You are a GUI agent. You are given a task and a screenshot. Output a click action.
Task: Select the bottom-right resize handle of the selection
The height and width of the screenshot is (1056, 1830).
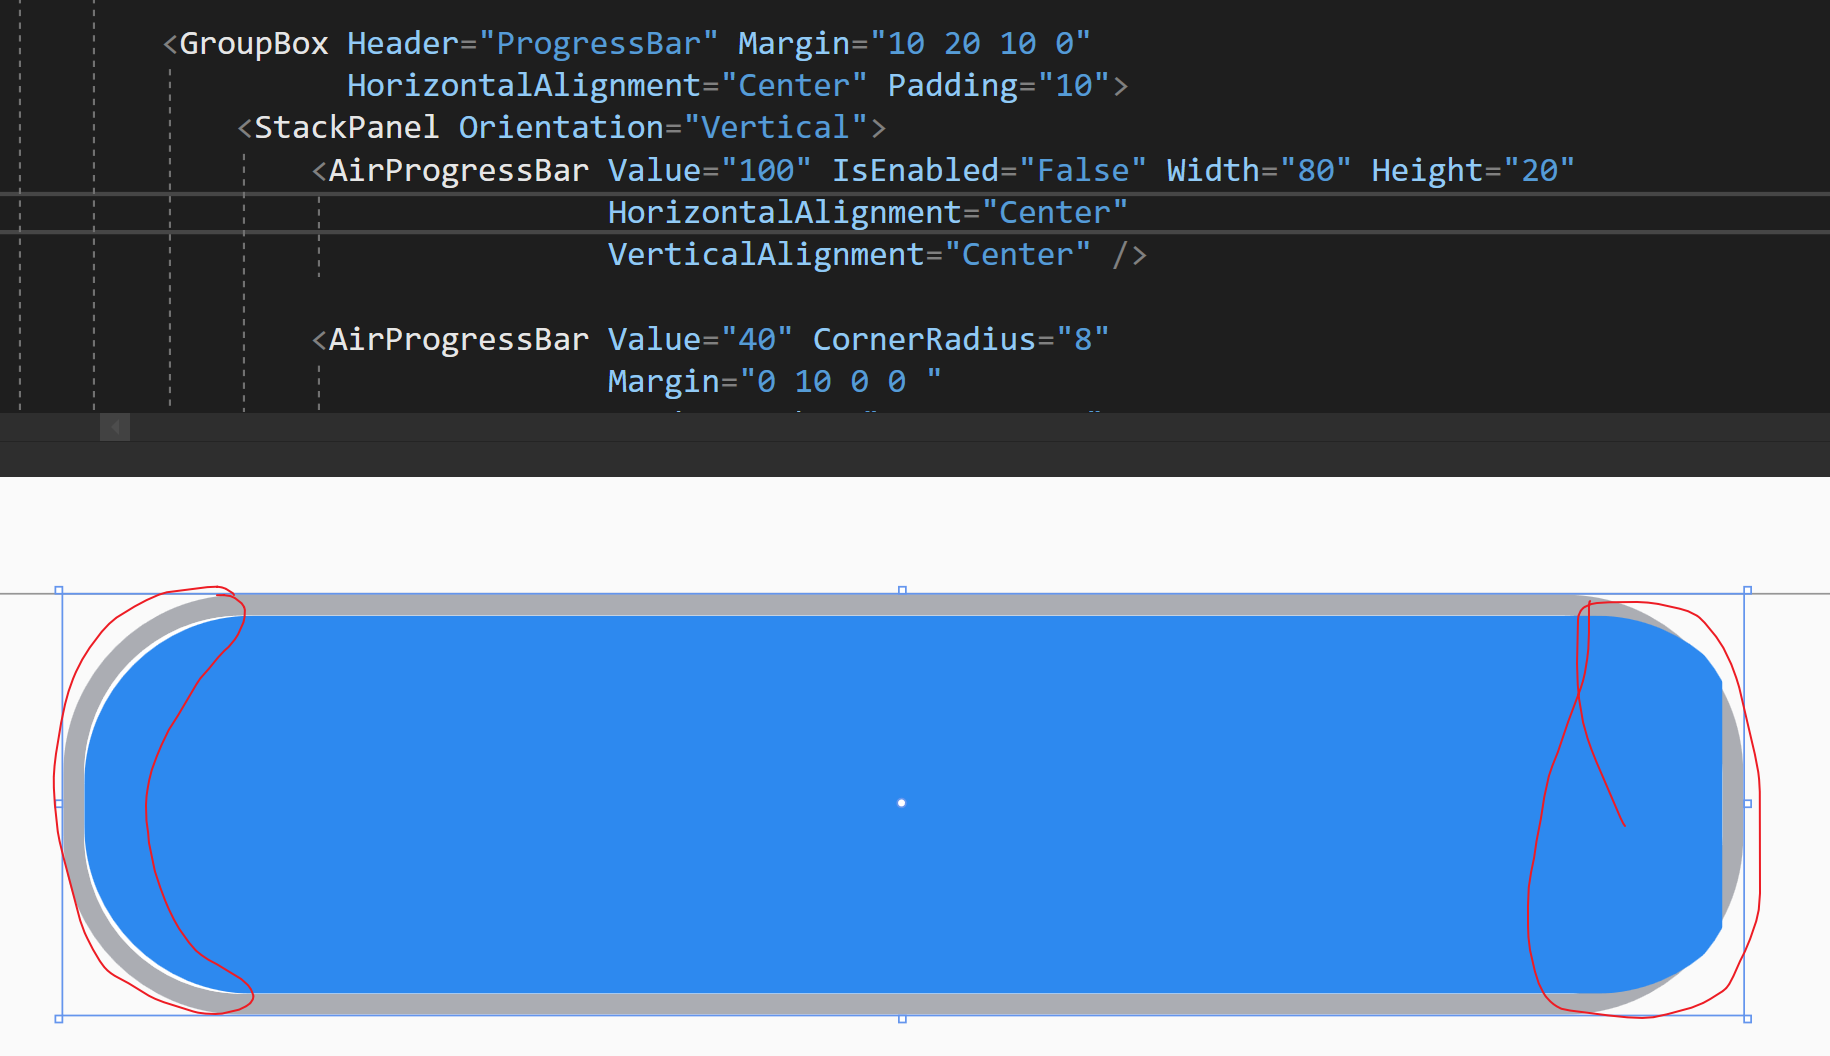click(x=1747, y=1018)
